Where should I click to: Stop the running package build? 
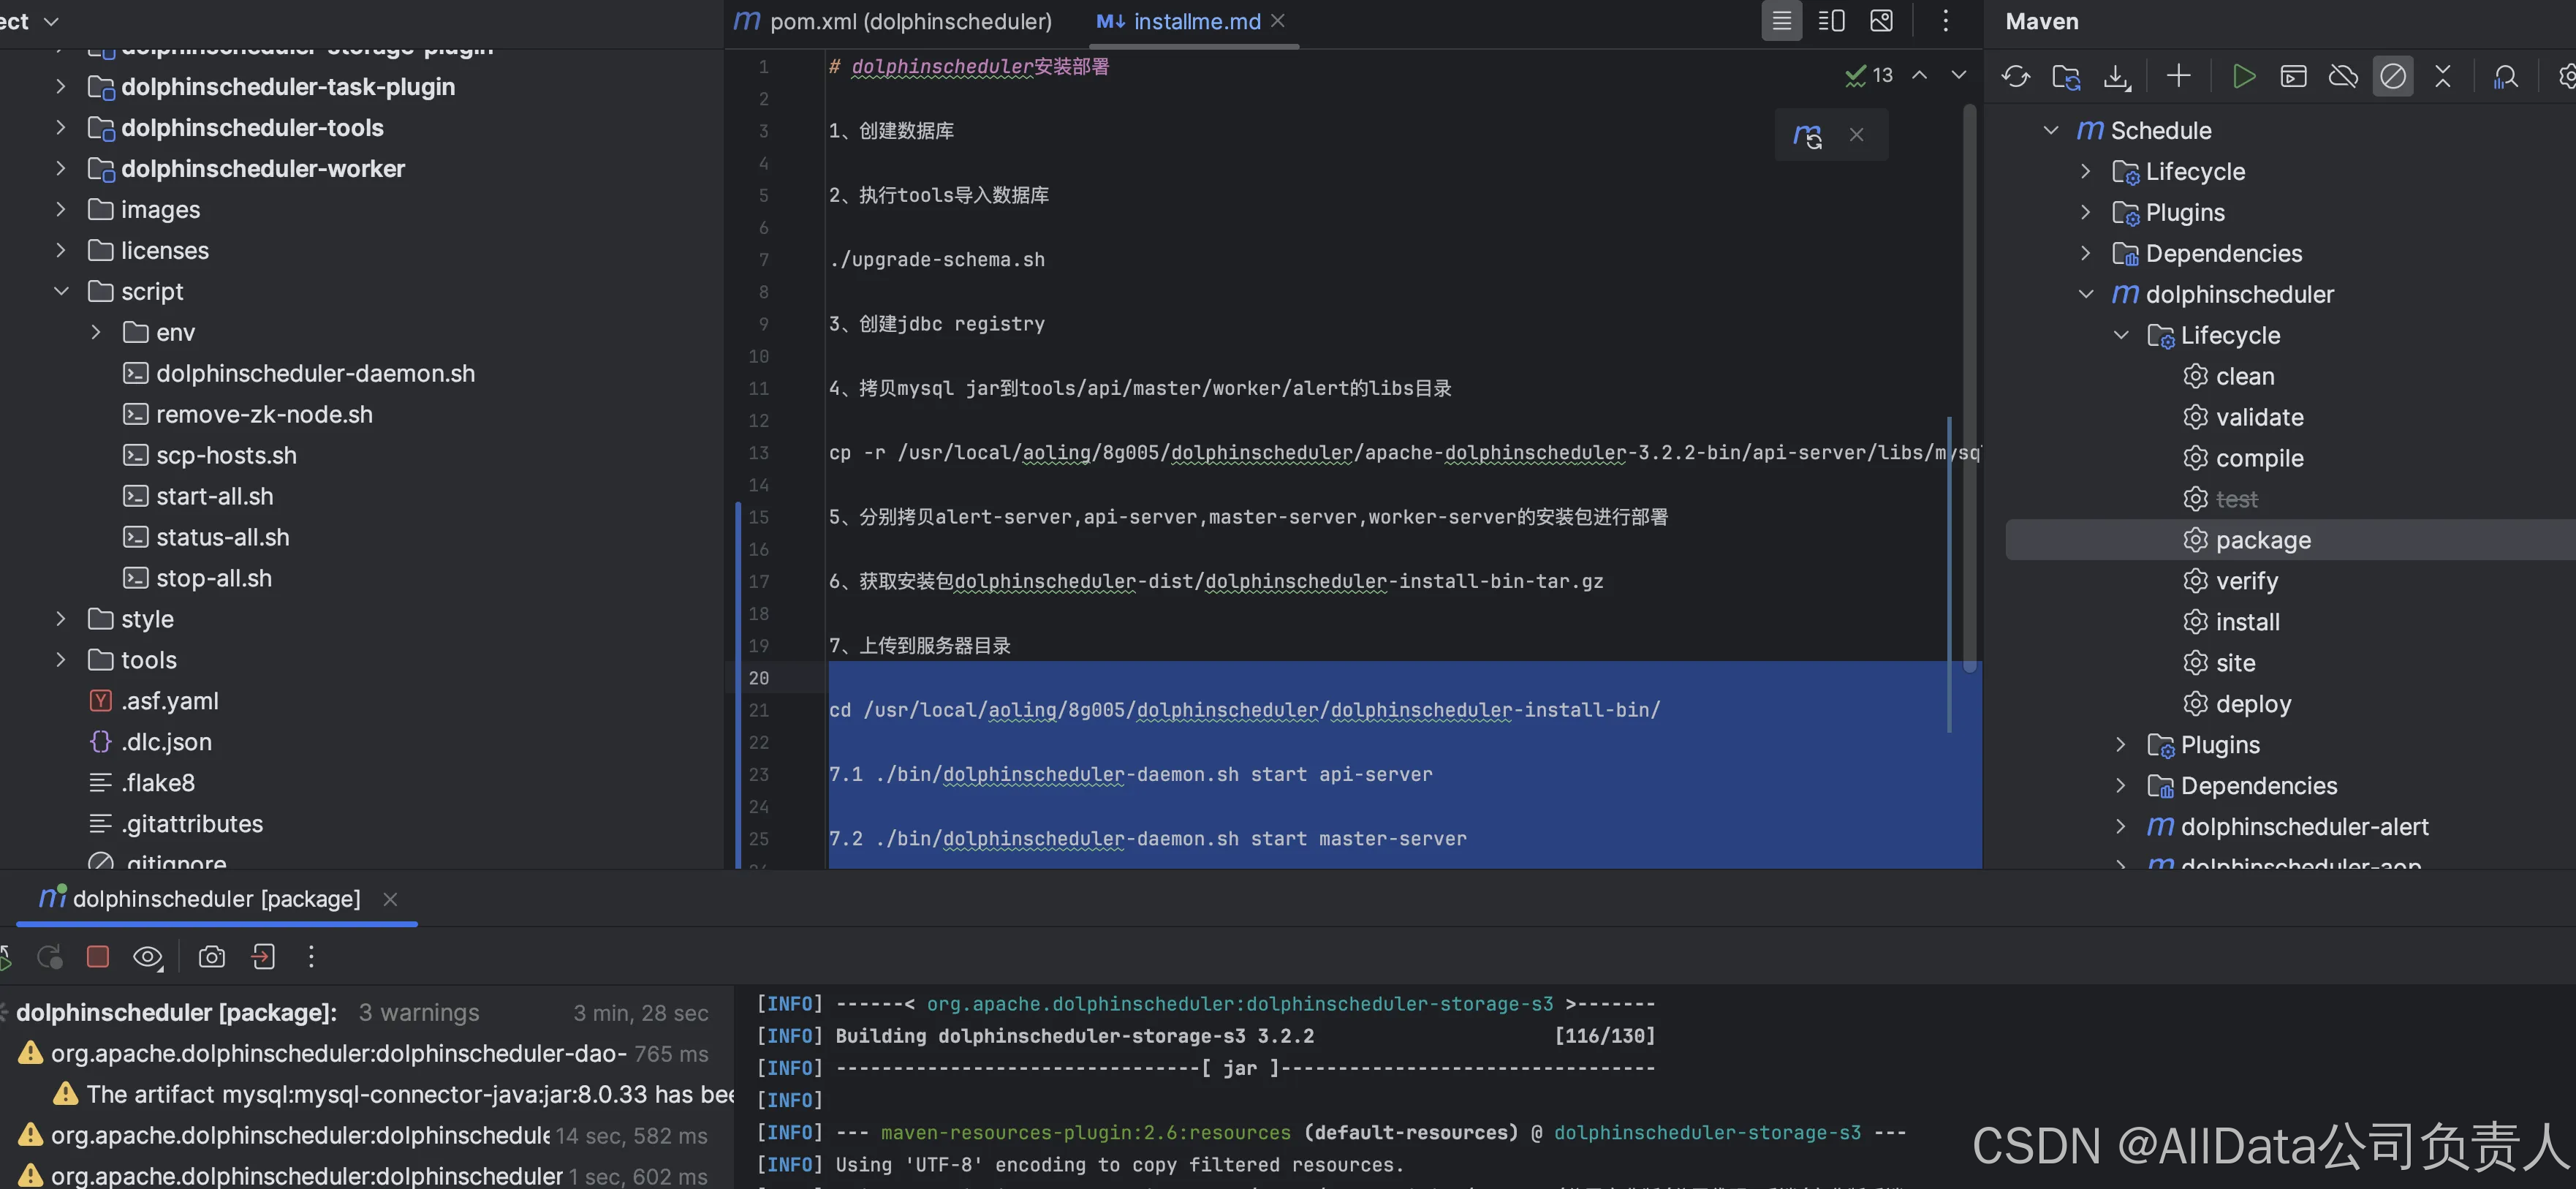click(98, 957)
